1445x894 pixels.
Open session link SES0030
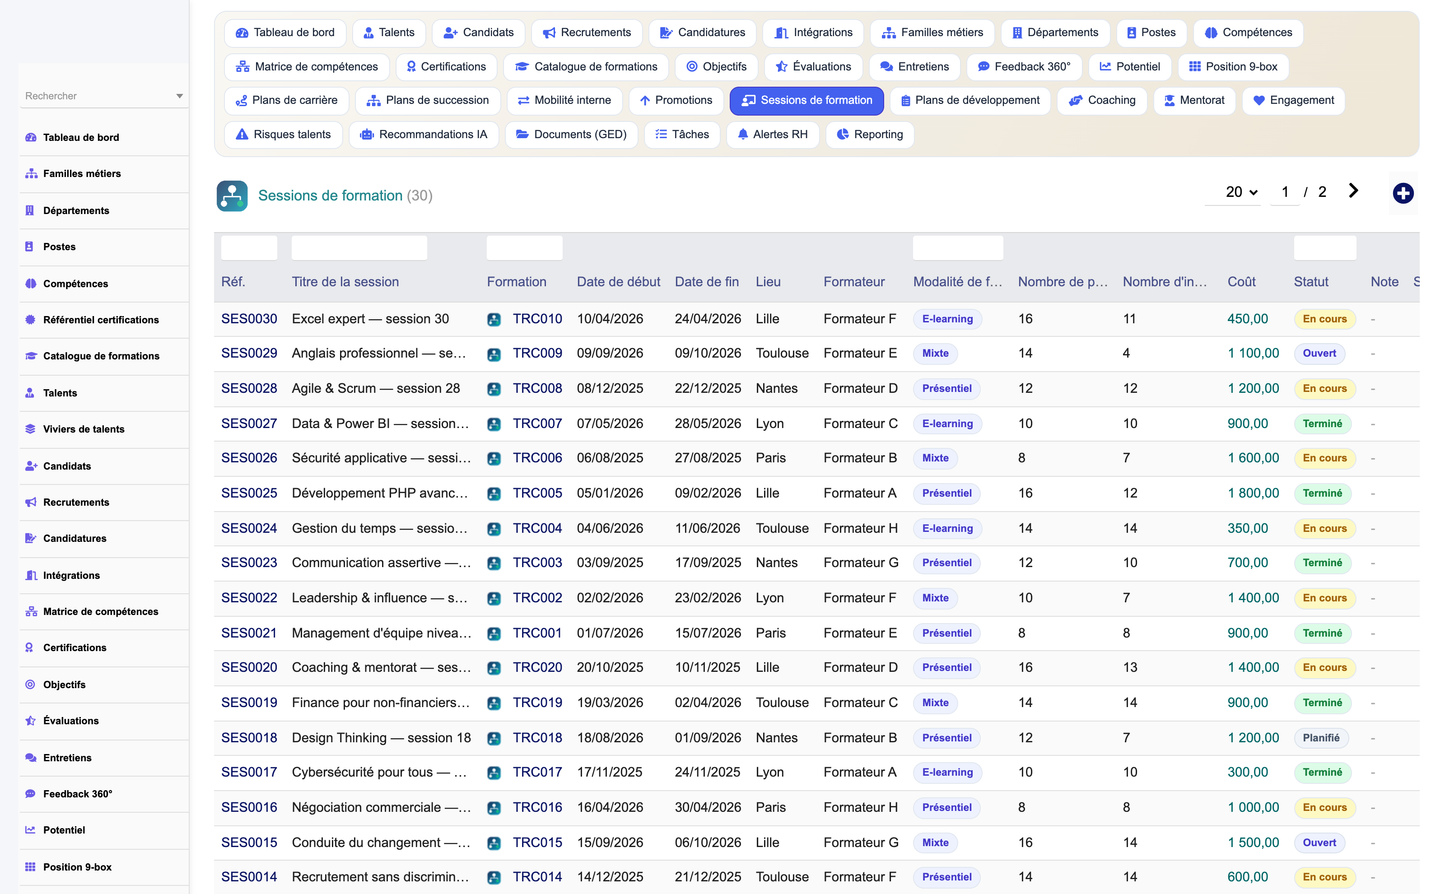(x=249, y=319)
